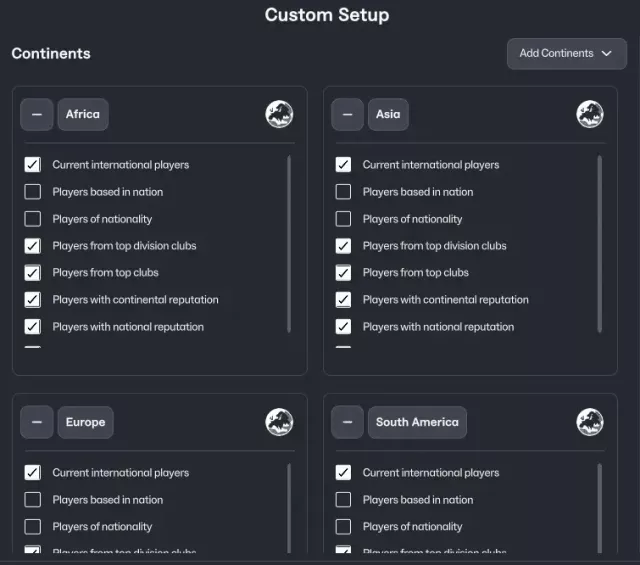Uncheck Africa Current international players
The height and width of the screenshot is (565, 640).
click(x=33, y=165)
